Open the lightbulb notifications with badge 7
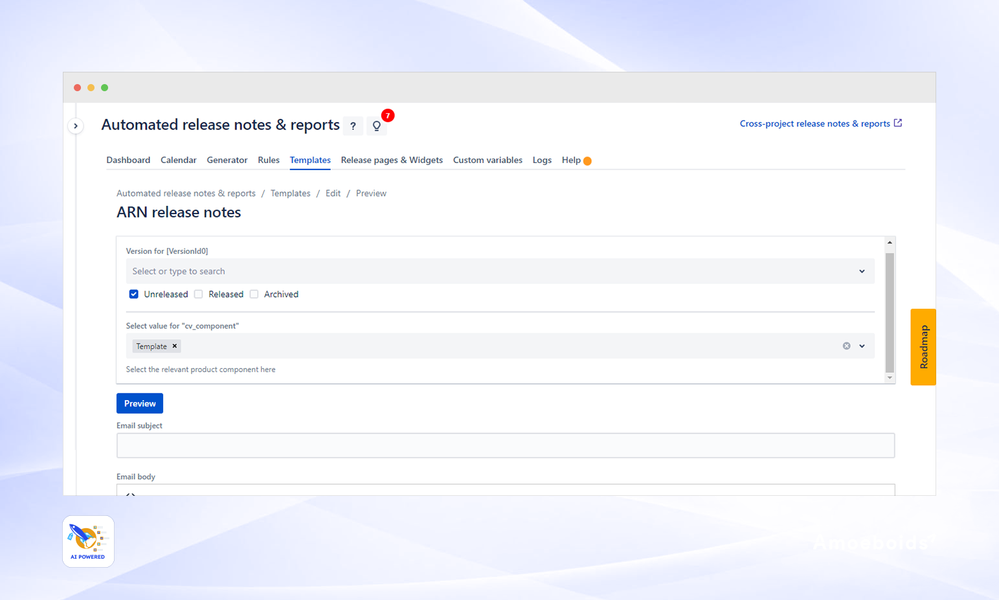The image size is (999, 600). tap(376, 125)
